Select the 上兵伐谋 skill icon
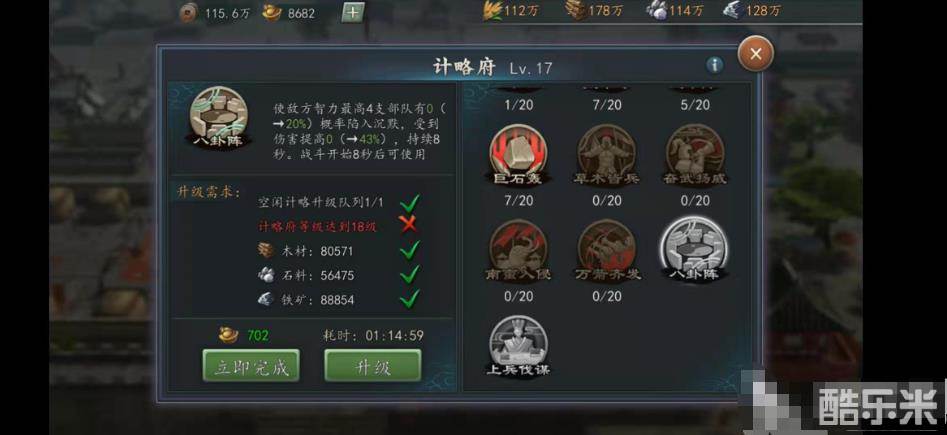 coord(518,346)
